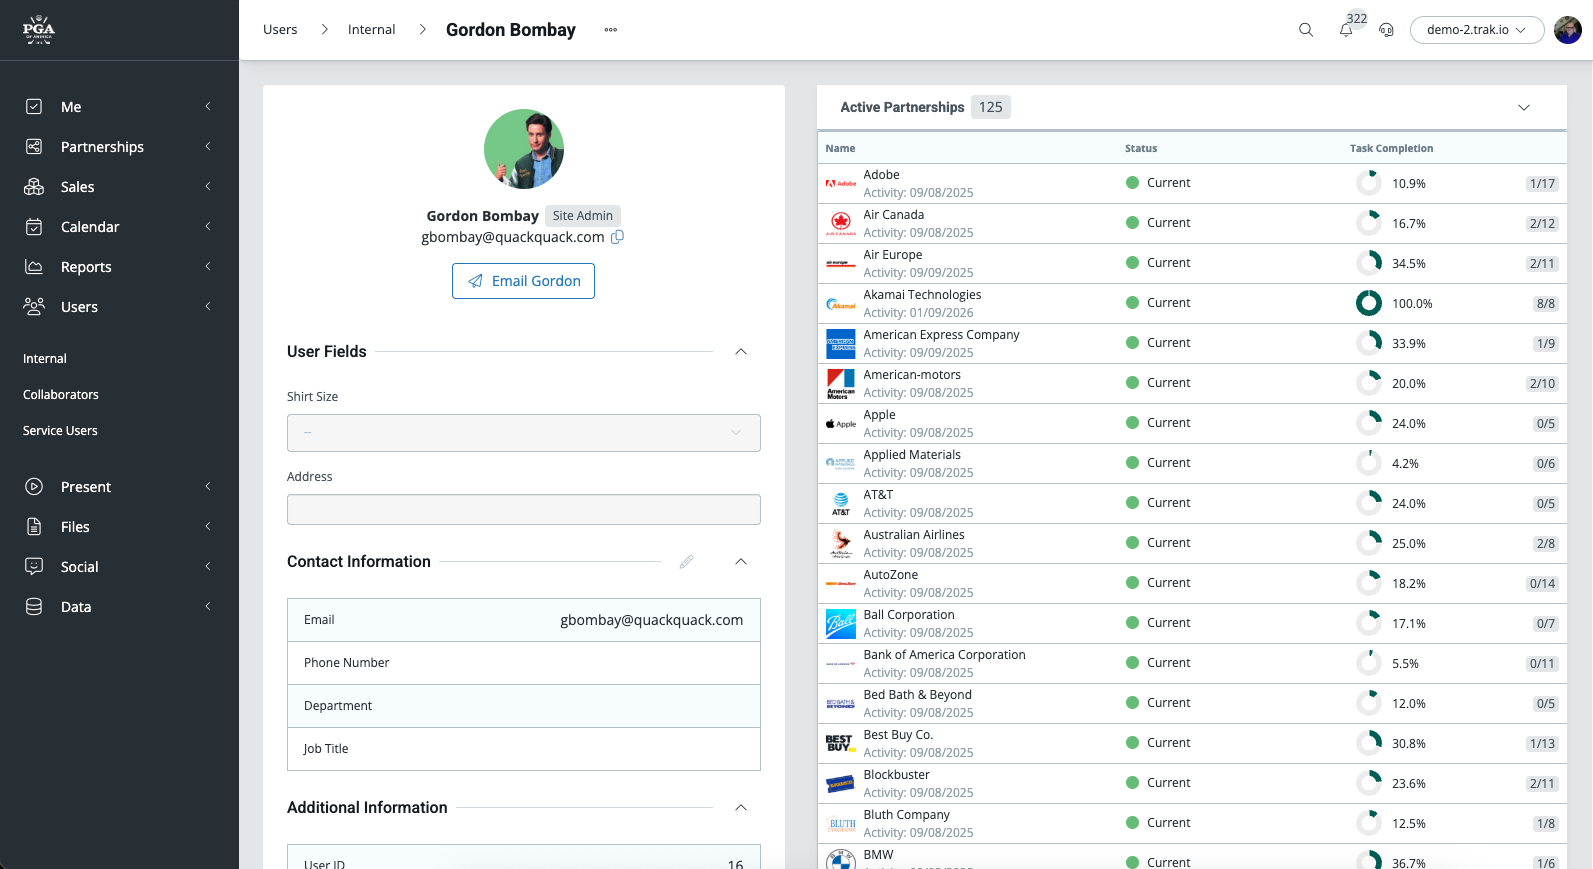Click Gordon Bombay's profile photo
Image resolution: width=1593 pixels, height=869 pixels.
[524, 149]
